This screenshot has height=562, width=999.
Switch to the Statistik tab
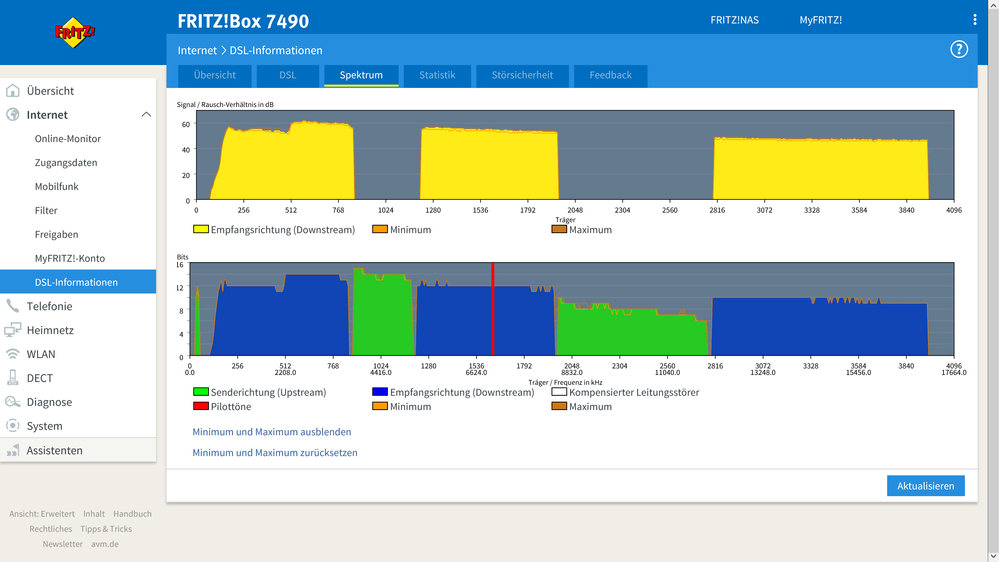437,75
